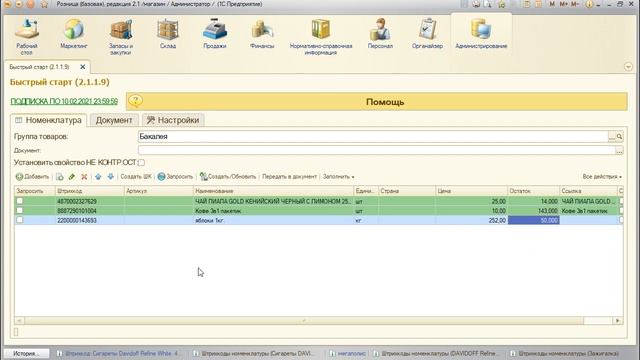Click the horizontal scrollbar right arrow

point(618,321)
